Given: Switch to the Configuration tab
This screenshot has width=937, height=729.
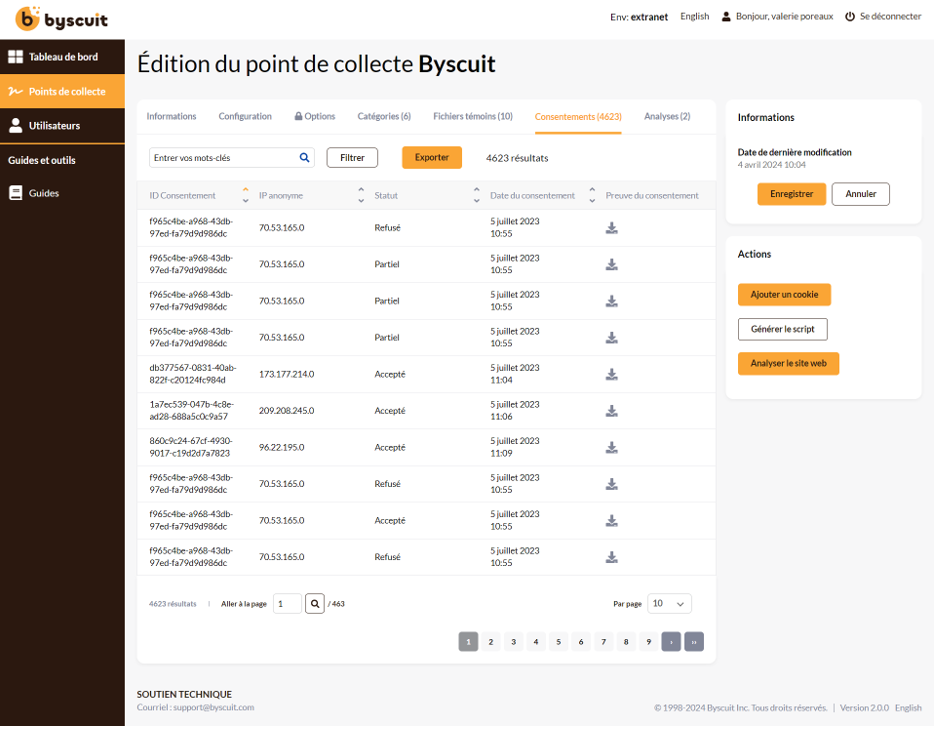Looking at the screenshot, I should [245, 117].
